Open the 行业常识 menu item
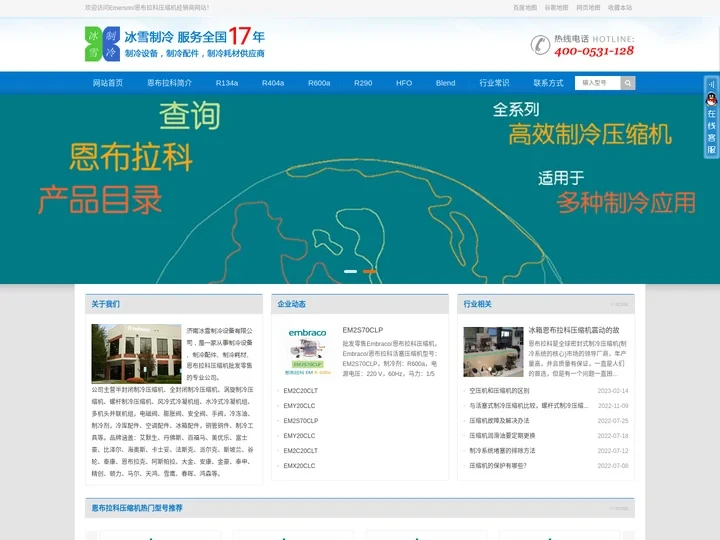This screenshot has width=720, height=540. click(495, 83)
